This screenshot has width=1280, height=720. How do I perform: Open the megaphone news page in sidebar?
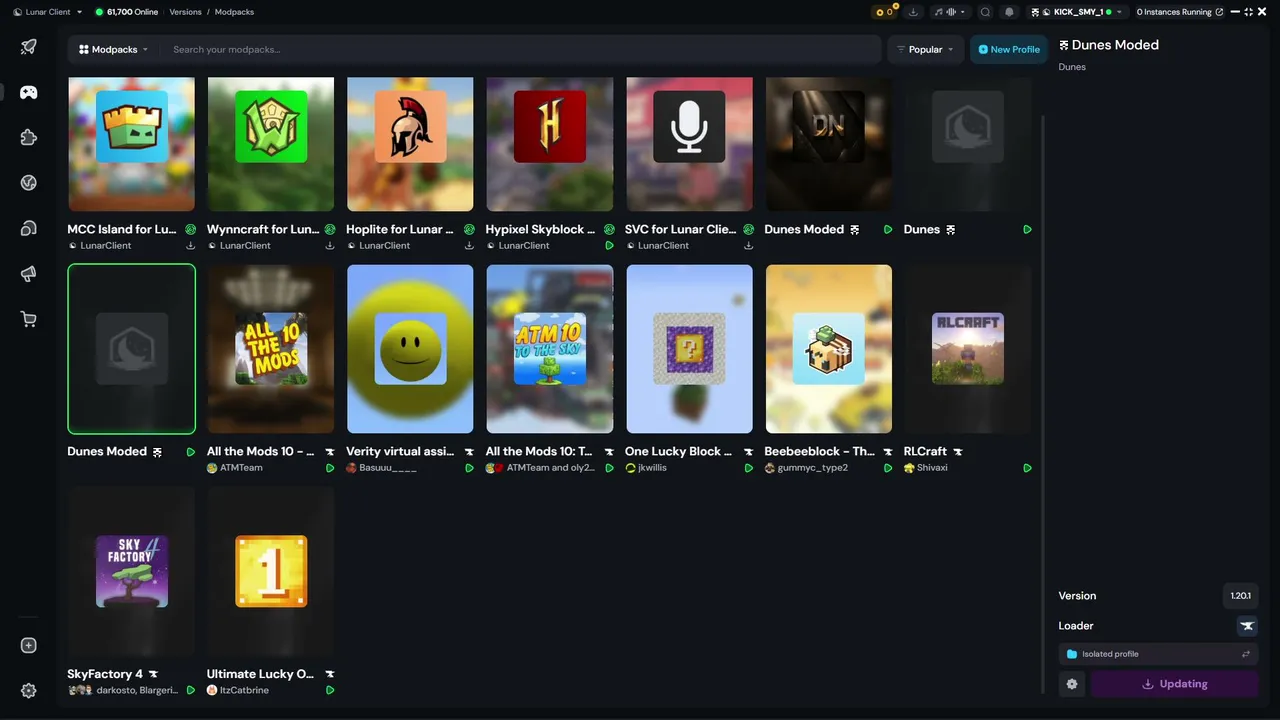(x=29, y=274)
